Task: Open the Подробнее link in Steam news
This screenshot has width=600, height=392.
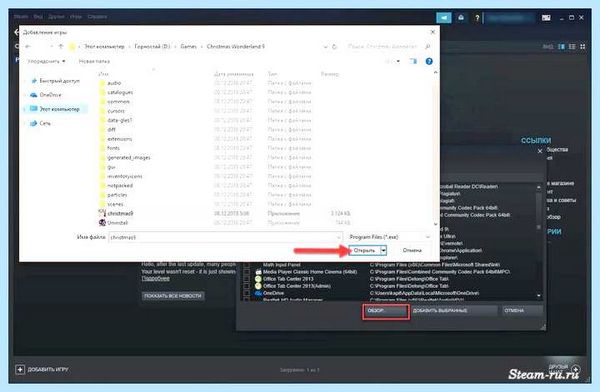Action: pos(155,278)
